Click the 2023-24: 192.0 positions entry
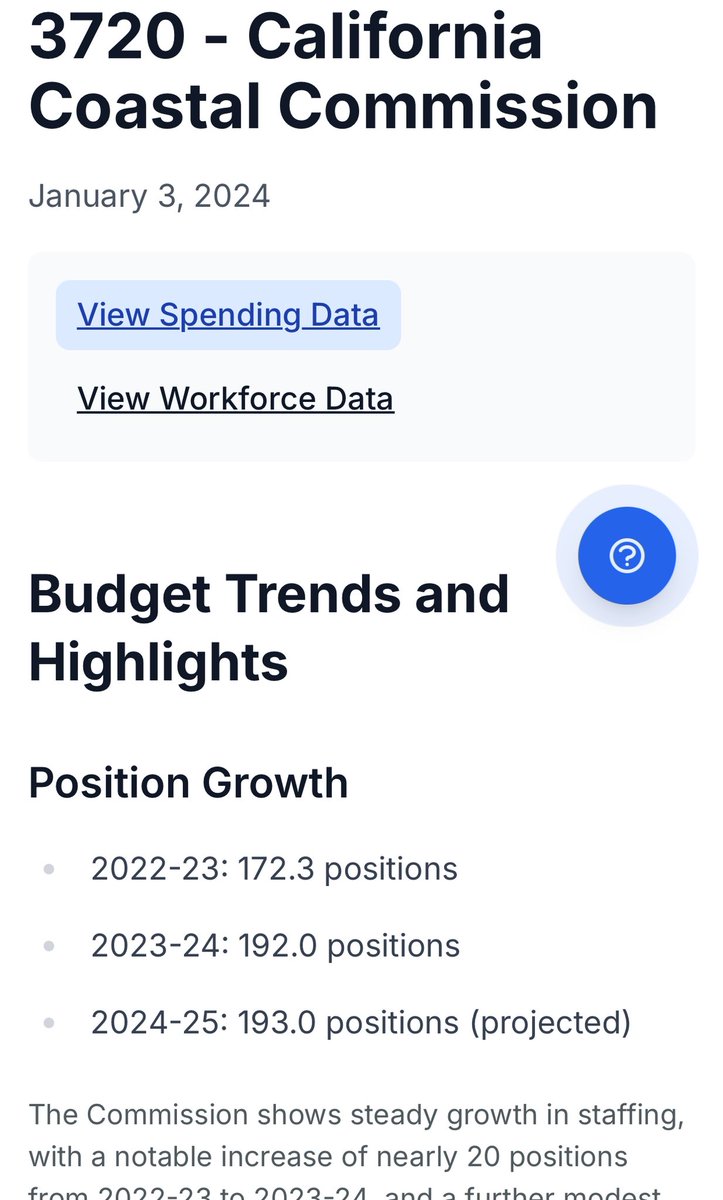This screenshot has width=723, height=1200. [275, 945]
